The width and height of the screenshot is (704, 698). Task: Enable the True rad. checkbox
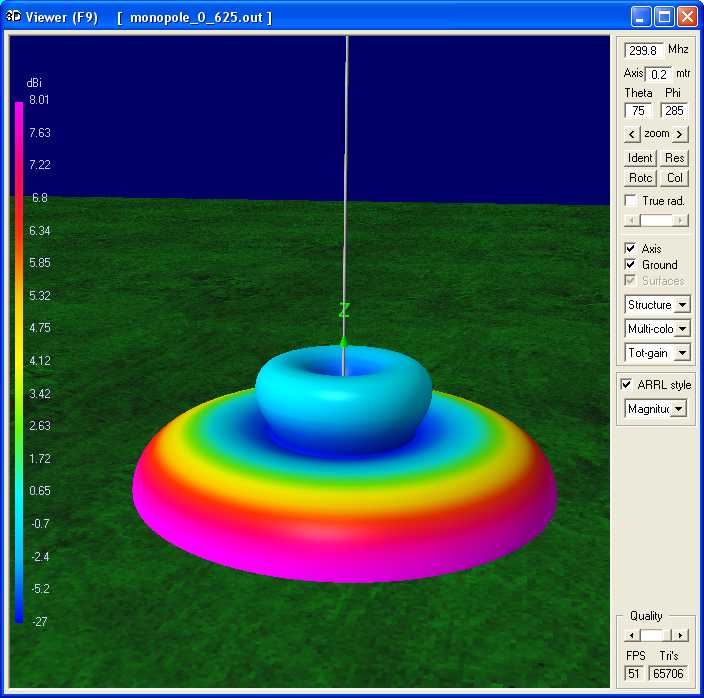coord(630,201)
